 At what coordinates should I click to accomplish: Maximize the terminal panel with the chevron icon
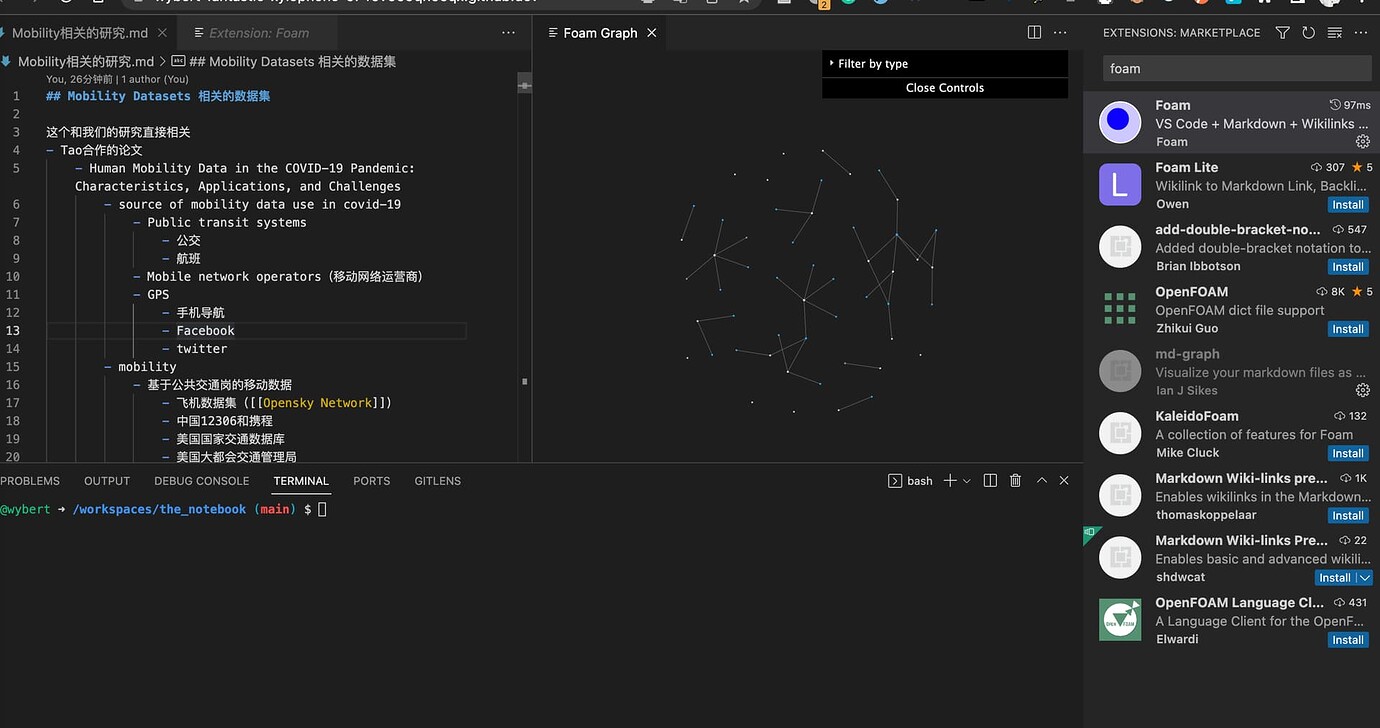tap(1040, 480)
